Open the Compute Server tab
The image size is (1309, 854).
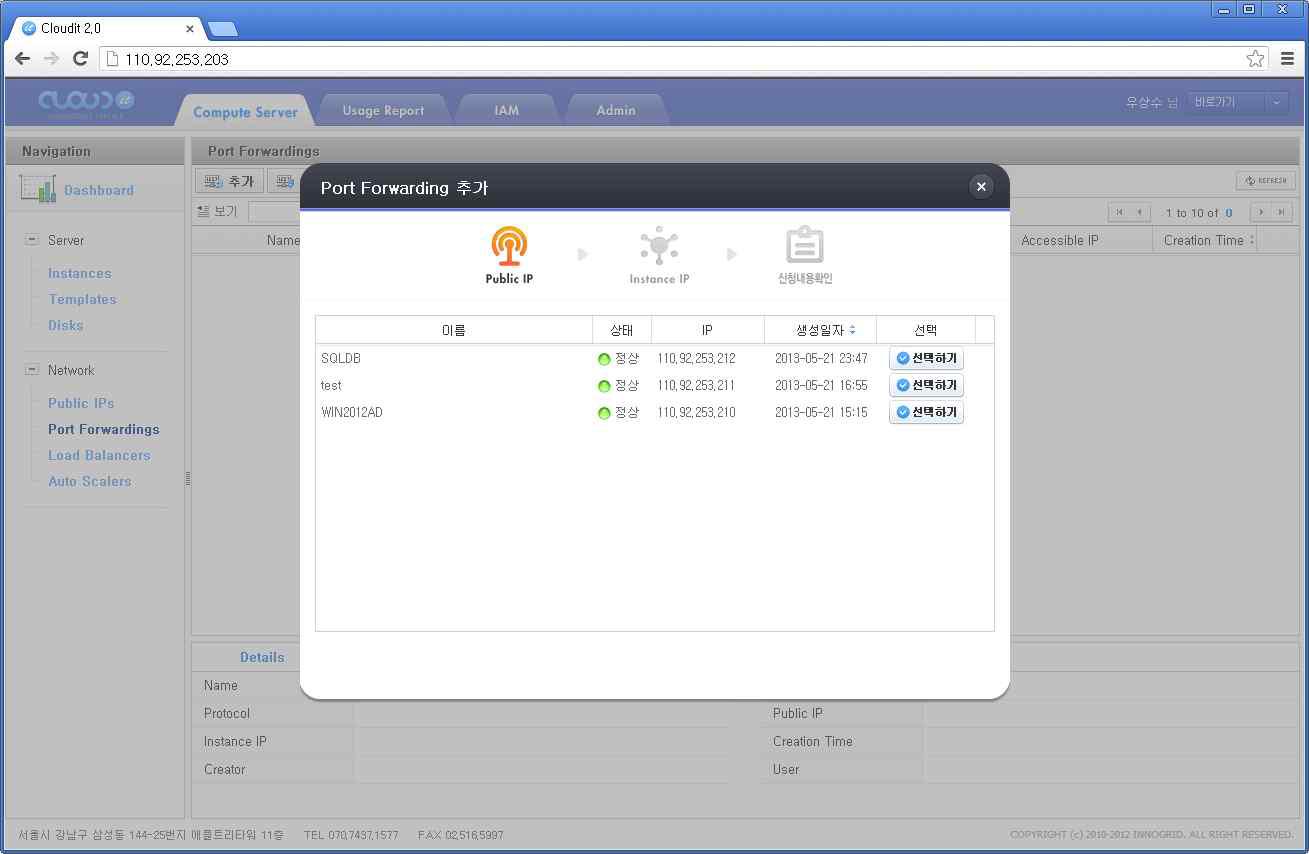coord(245,111)
